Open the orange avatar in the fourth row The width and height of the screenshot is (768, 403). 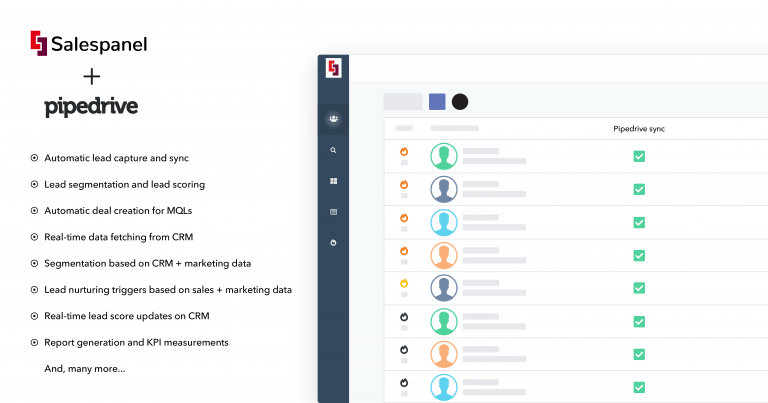[444, 256]
